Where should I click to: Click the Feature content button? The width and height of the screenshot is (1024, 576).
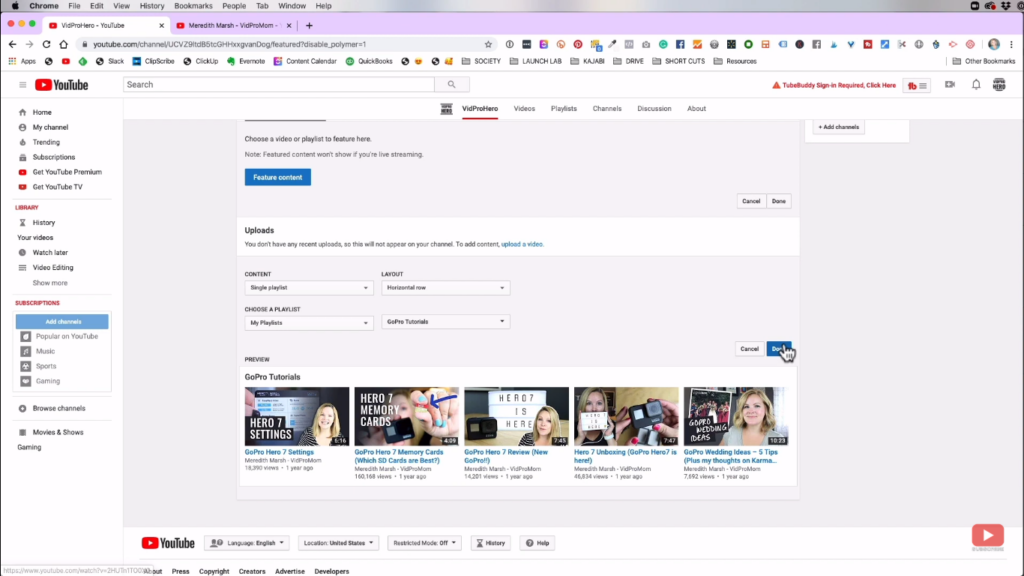point(278,178)
